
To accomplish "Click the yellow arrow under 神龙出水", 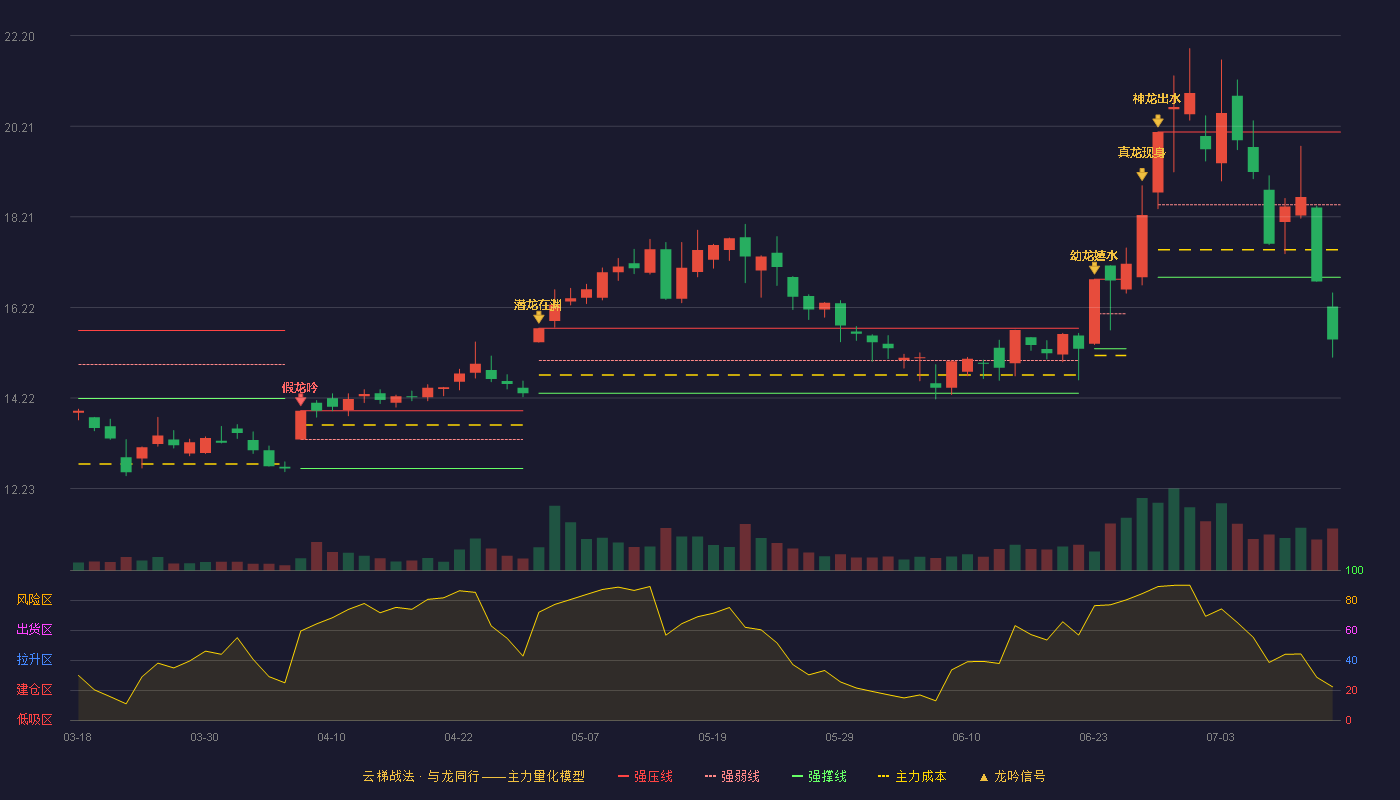I will [1158, 121].
